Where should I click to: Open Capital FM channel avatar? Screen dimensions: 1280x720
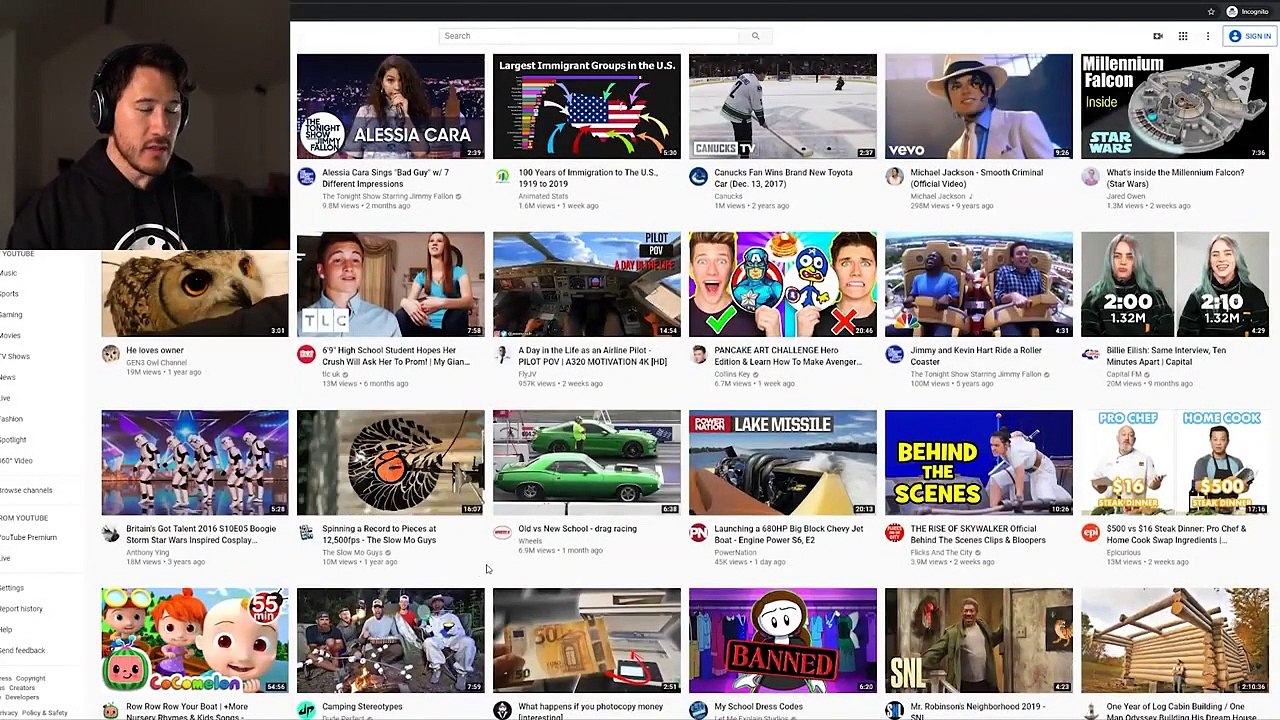click(x=1090, y=355)
